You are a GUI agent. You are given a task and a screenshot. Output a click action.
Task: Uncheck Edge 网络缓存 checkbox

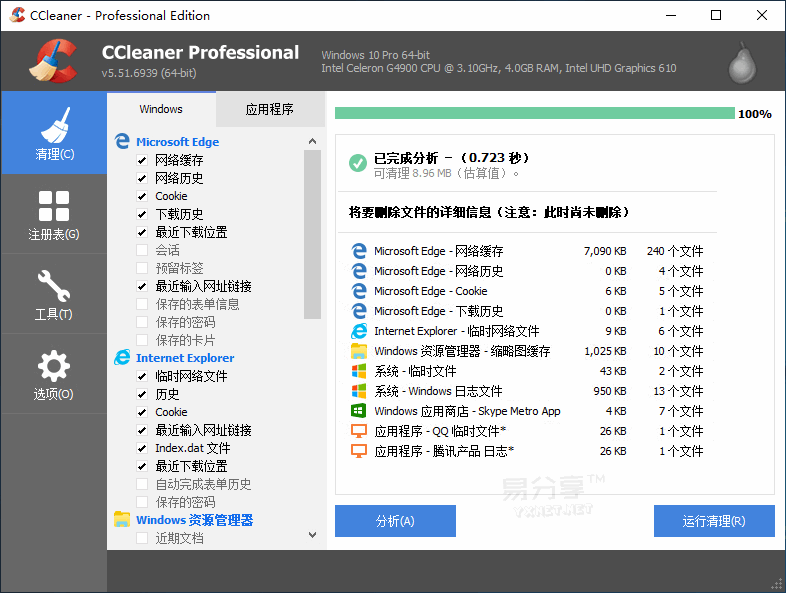click(x=142, y=160)
